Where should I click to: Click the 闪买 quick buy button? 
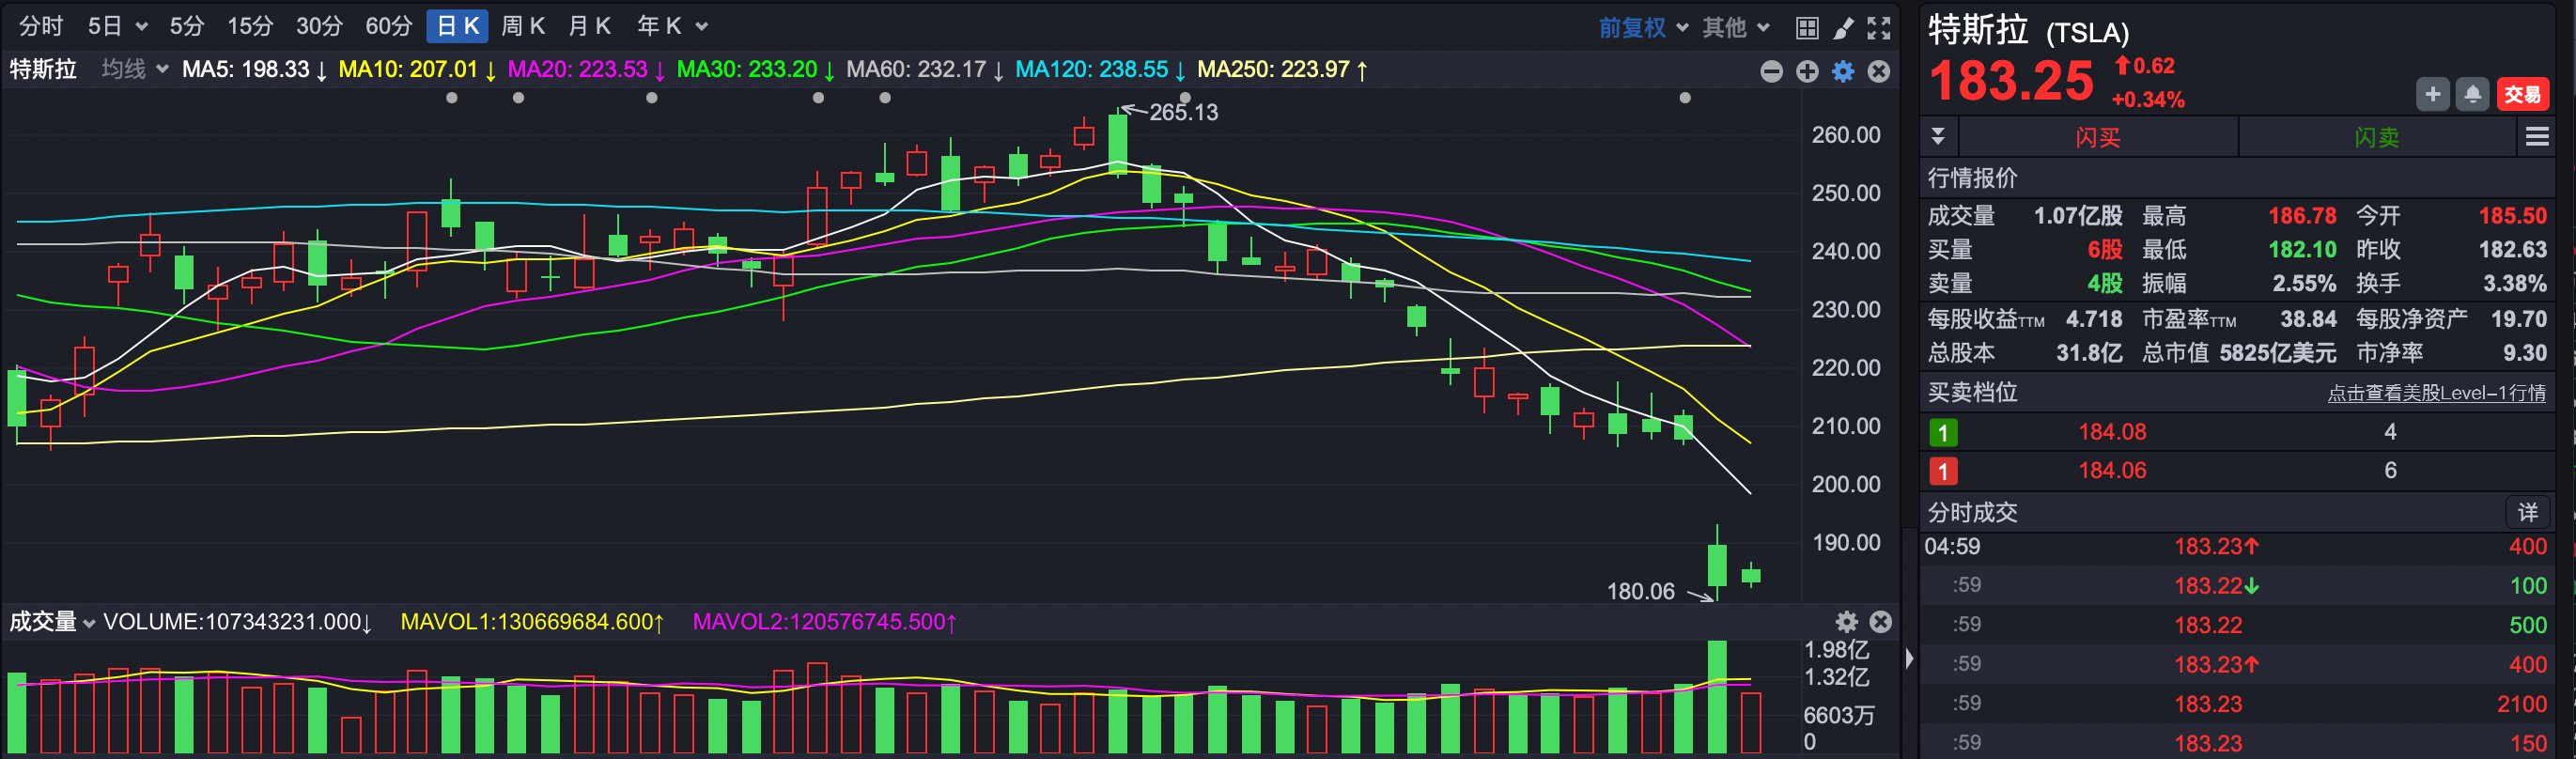[x=2097, y=137]
